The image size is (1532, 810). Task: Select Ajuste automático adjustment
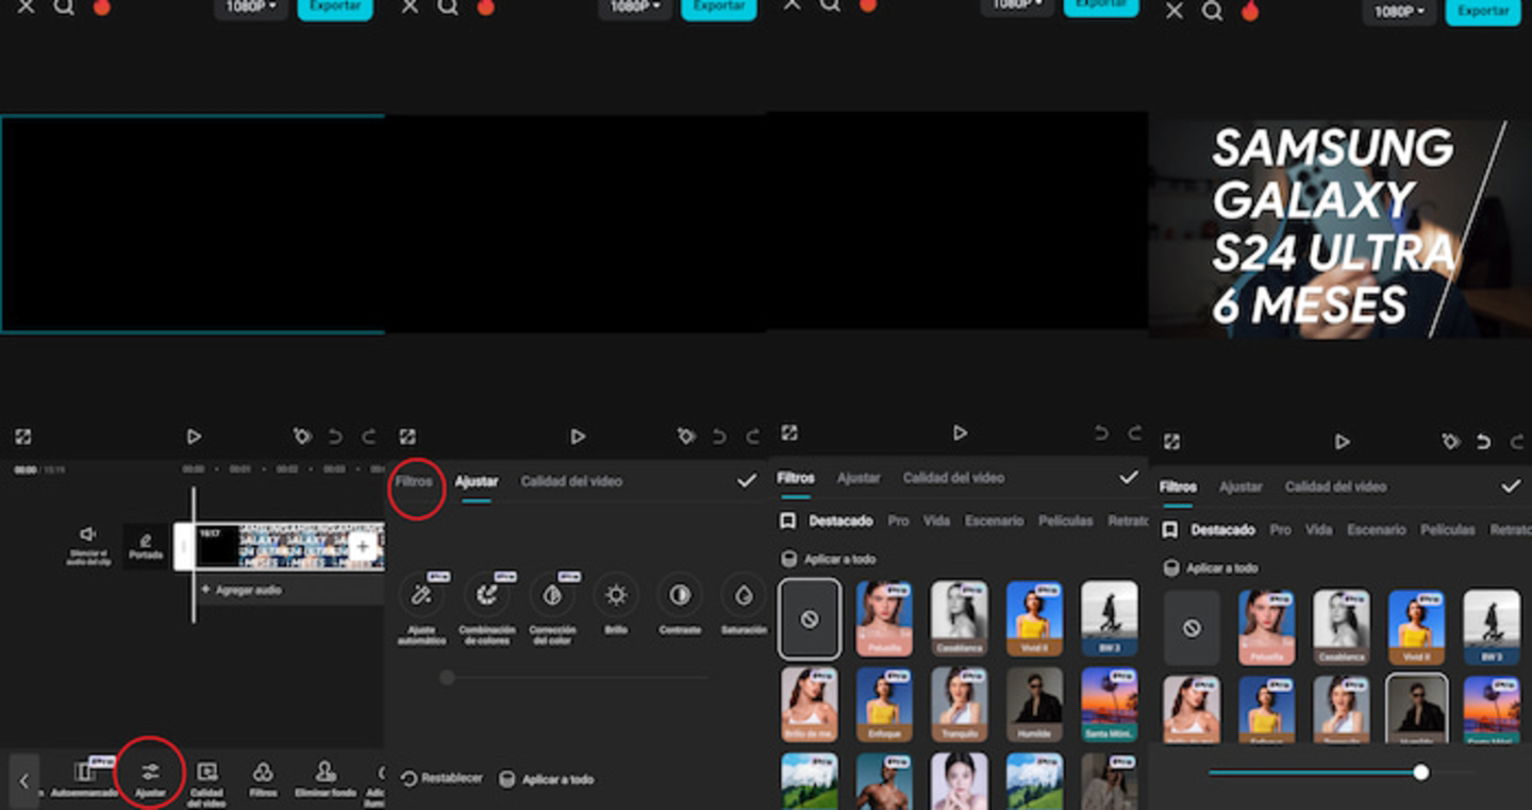(422, 606)
